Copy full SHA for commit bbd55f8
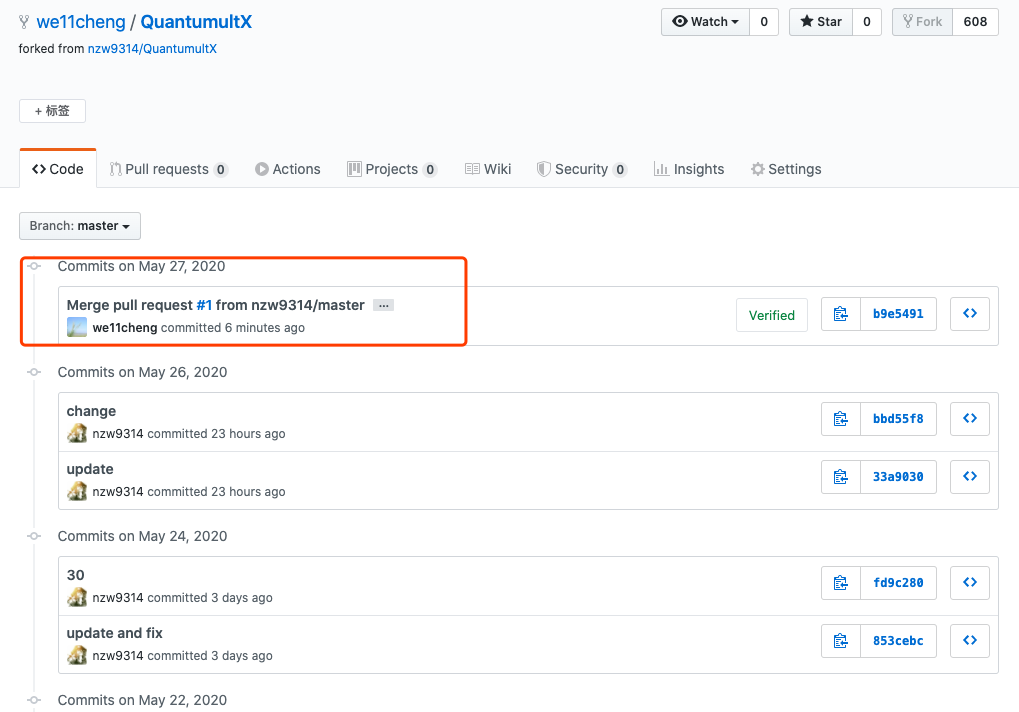This screenshot has width=1019, height=712. [x=840, y=419]
